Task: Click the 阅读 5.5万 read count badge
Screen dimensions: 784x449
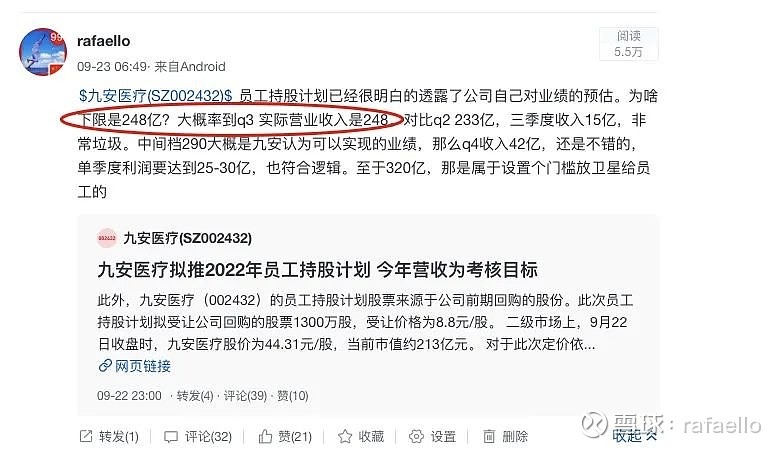Action: pyautogui.click(x=628, y=44)
